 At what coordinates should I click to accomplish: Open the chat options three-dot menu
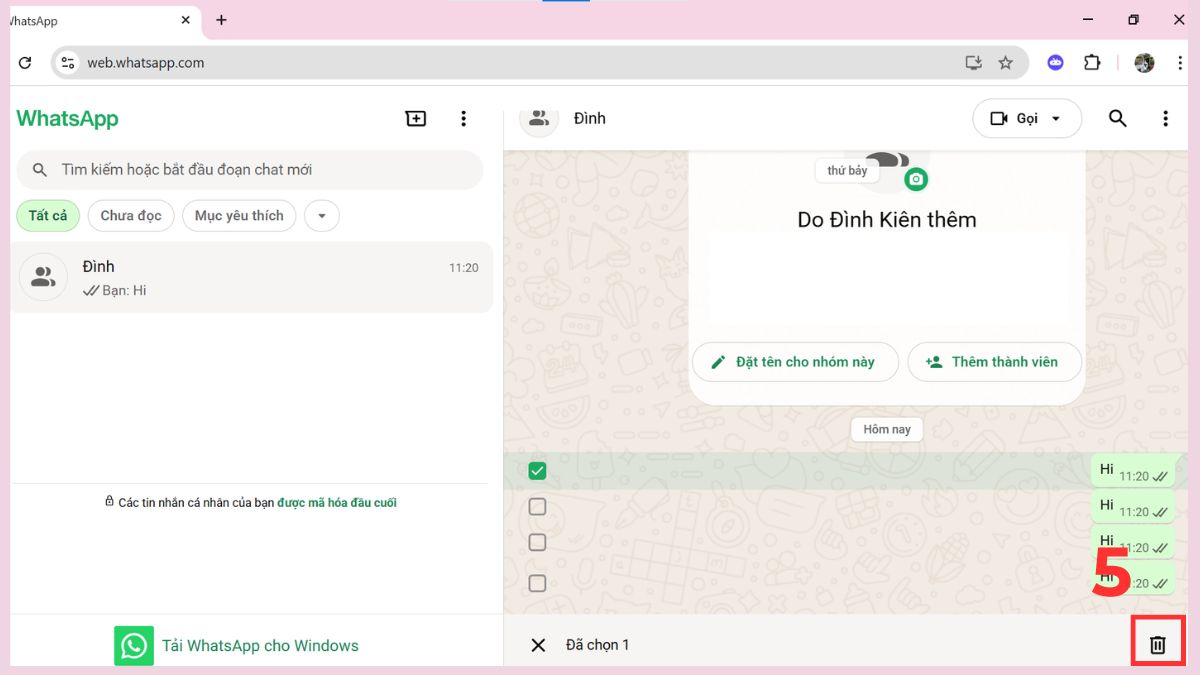pyautogui.click(x=1165, y=118)
